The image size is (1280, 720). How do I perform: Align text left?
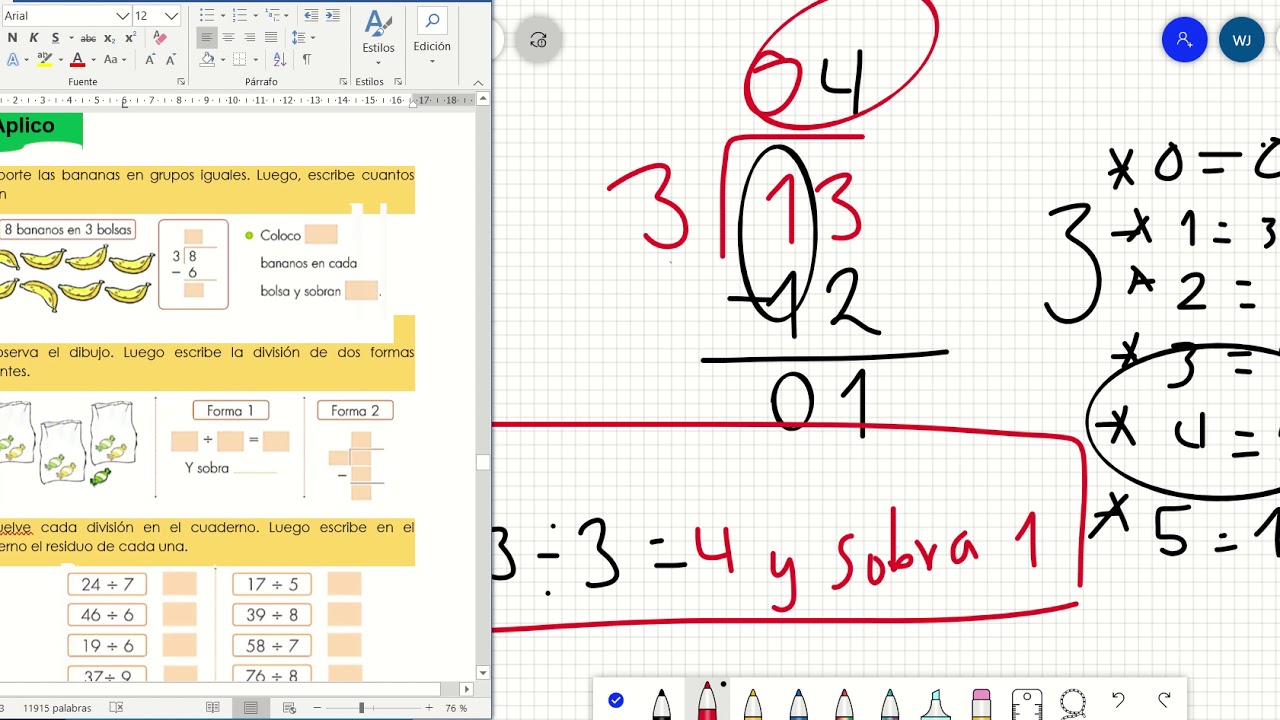coord(207,38)
